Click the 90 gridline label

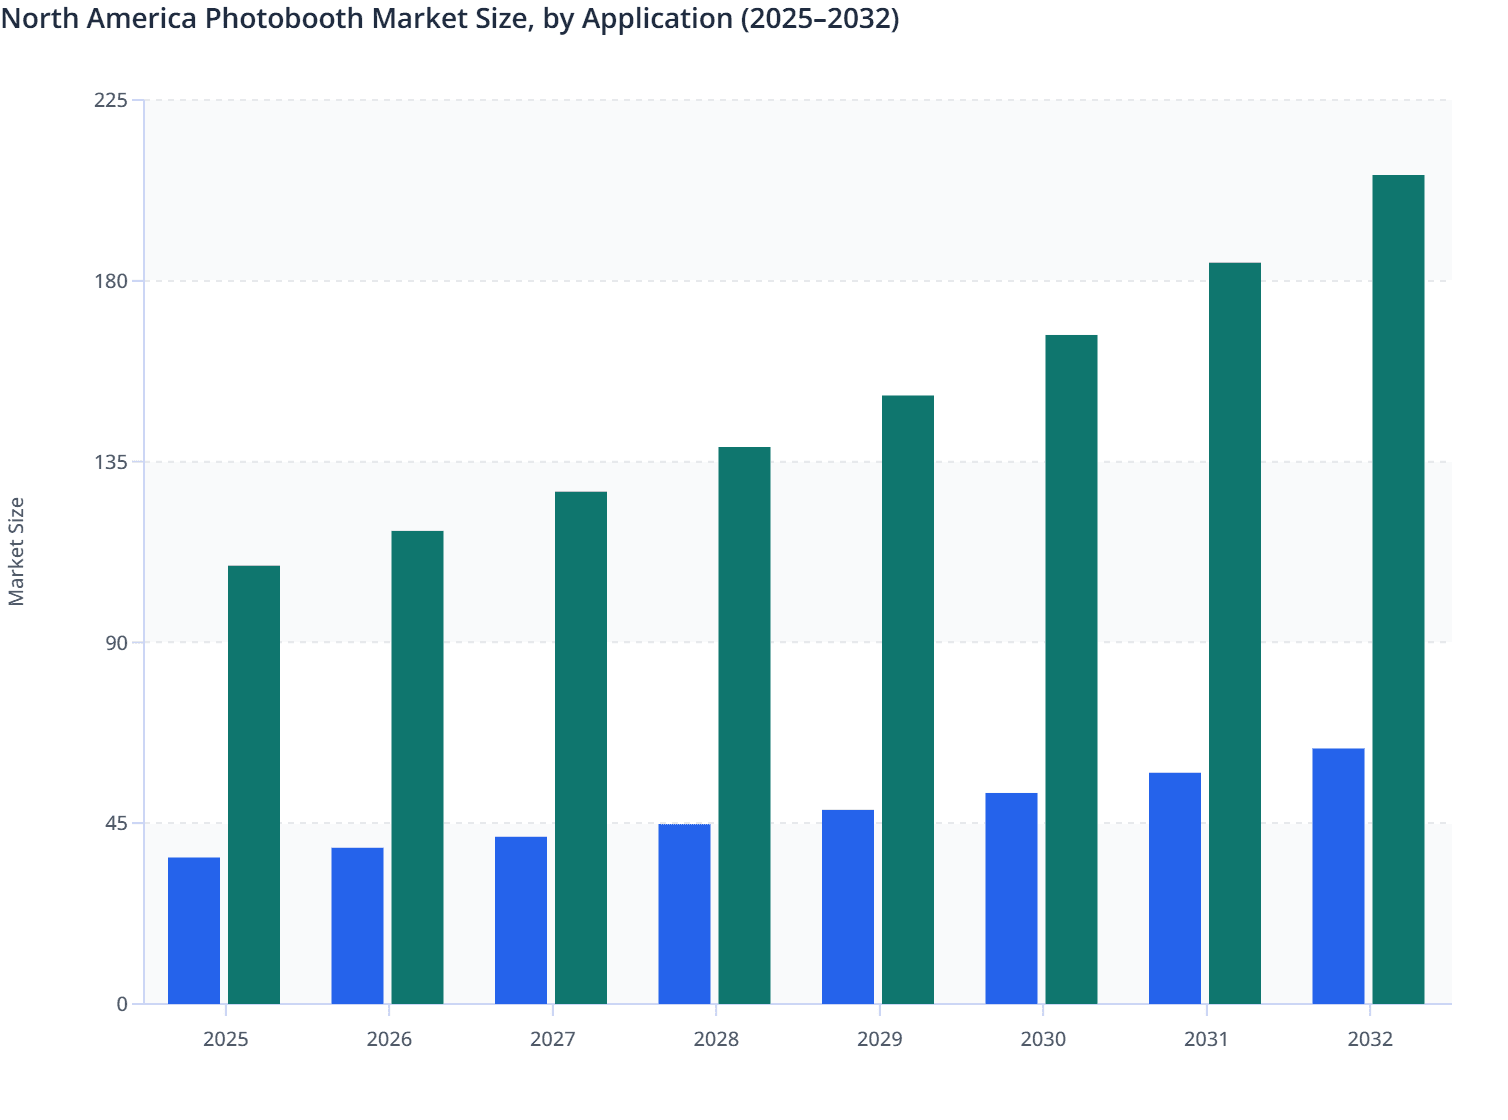[x=119, y=645]
